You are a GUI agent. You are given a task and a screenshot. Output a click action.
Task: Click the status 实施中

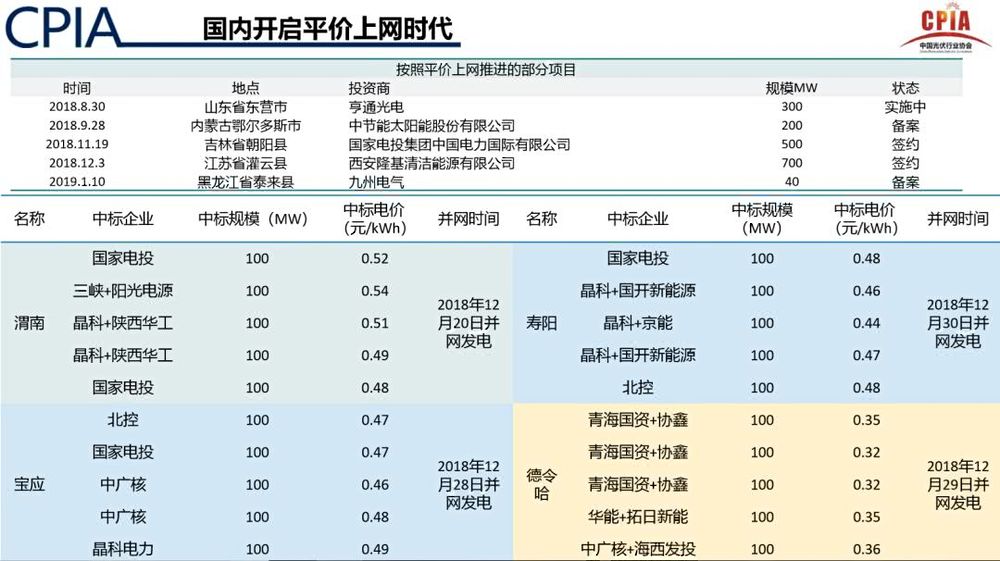coord(905,107)
